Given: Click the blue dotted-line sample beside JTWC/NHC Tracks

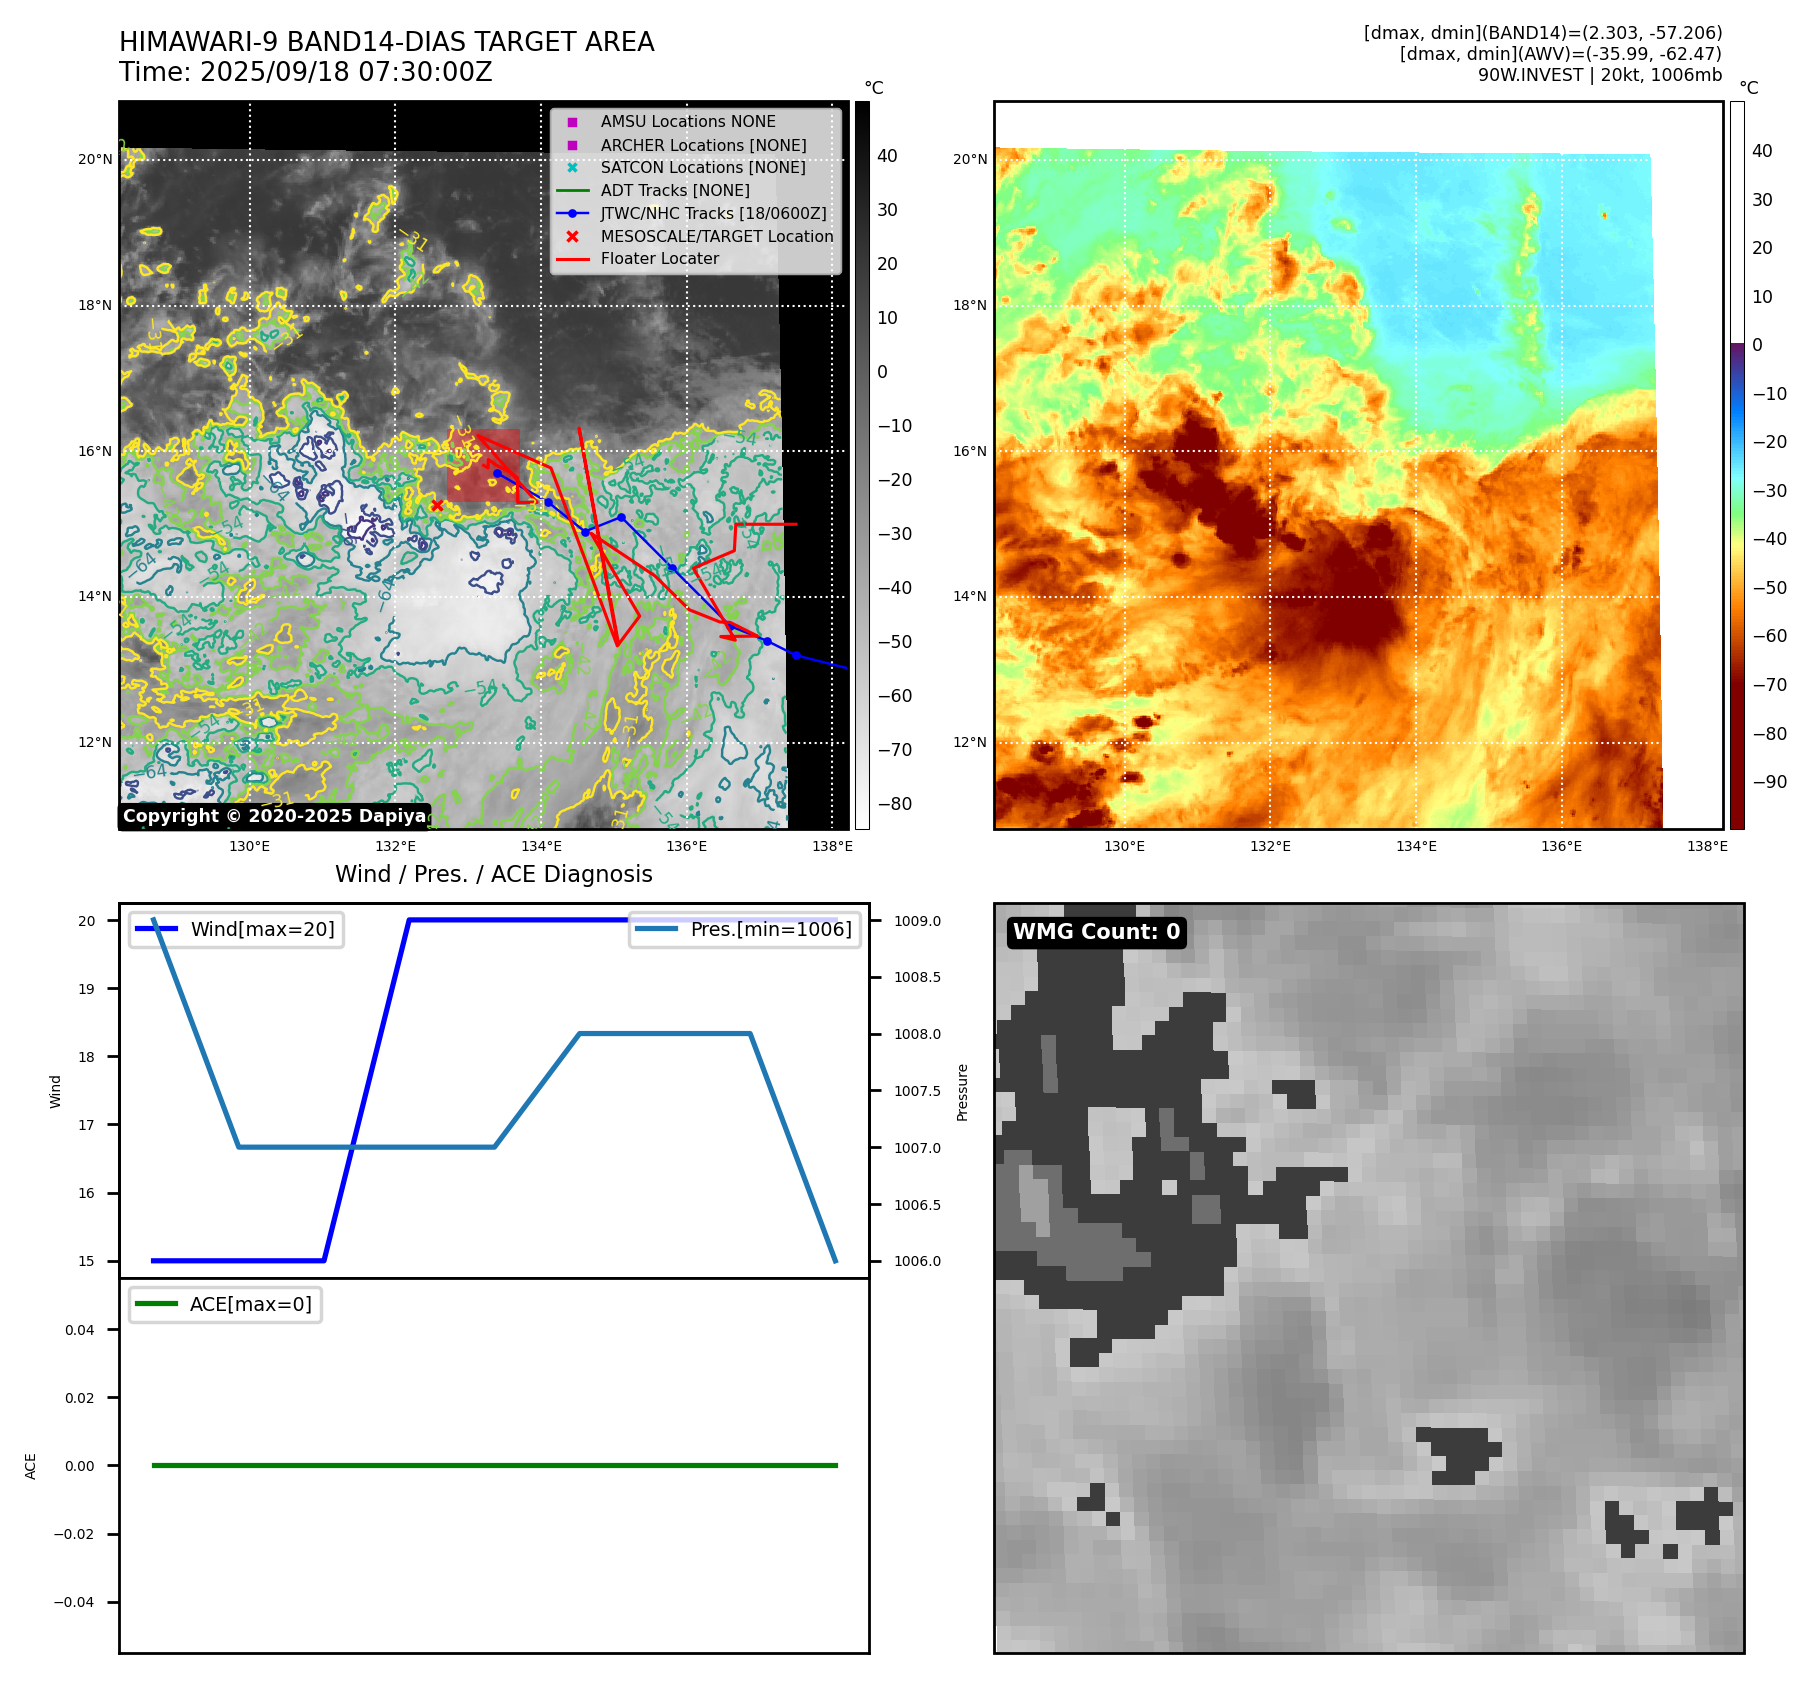Looking at the screenshot, I should click(x=572, y=213).
